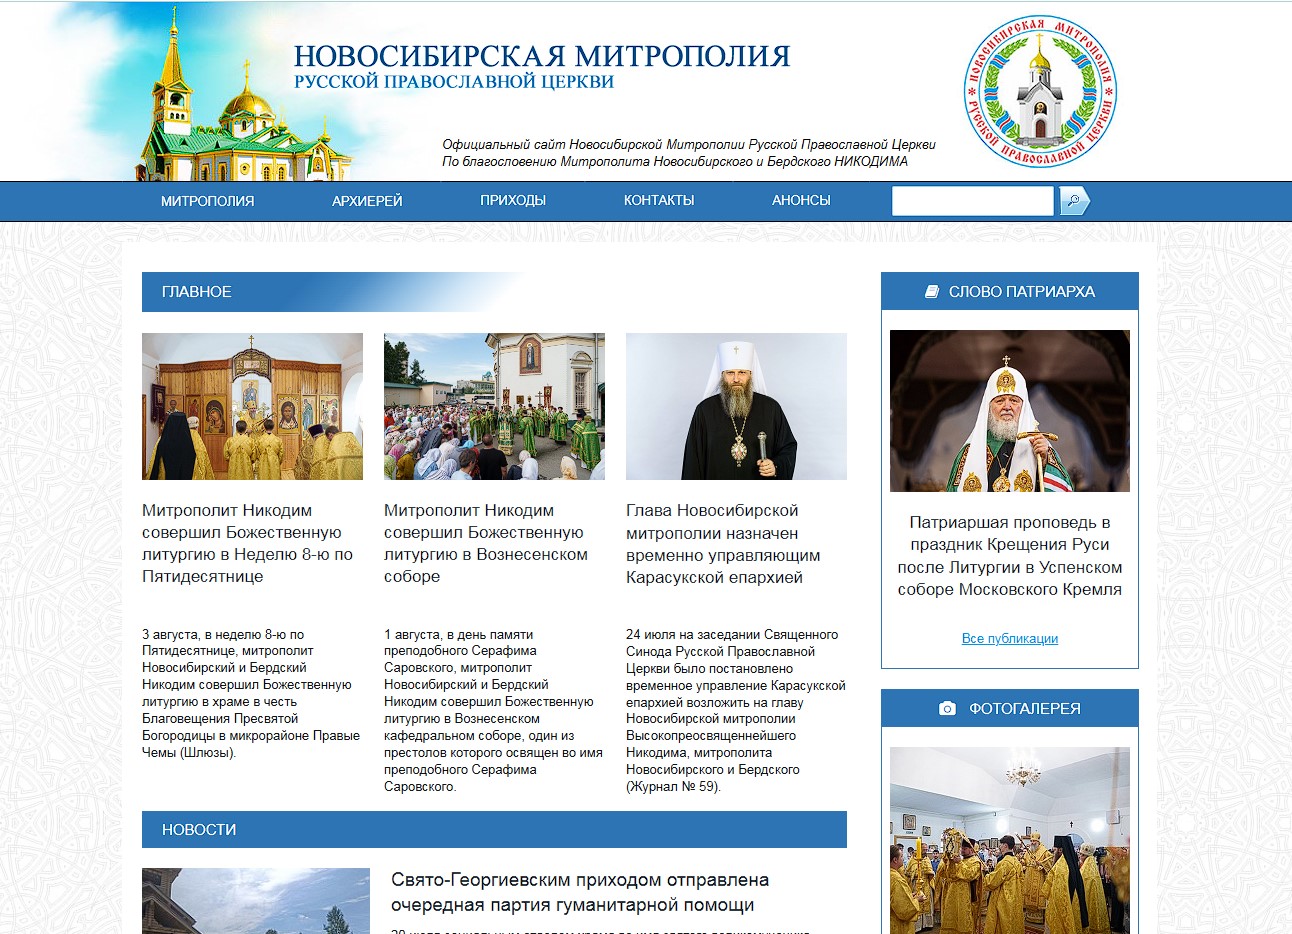Focus the site search input field

click(973, 201)
